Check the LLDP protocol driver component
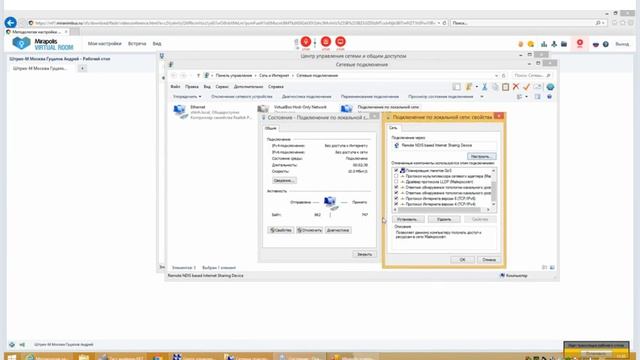The width and height of the screenshot is (640, 360). point(396,182)
